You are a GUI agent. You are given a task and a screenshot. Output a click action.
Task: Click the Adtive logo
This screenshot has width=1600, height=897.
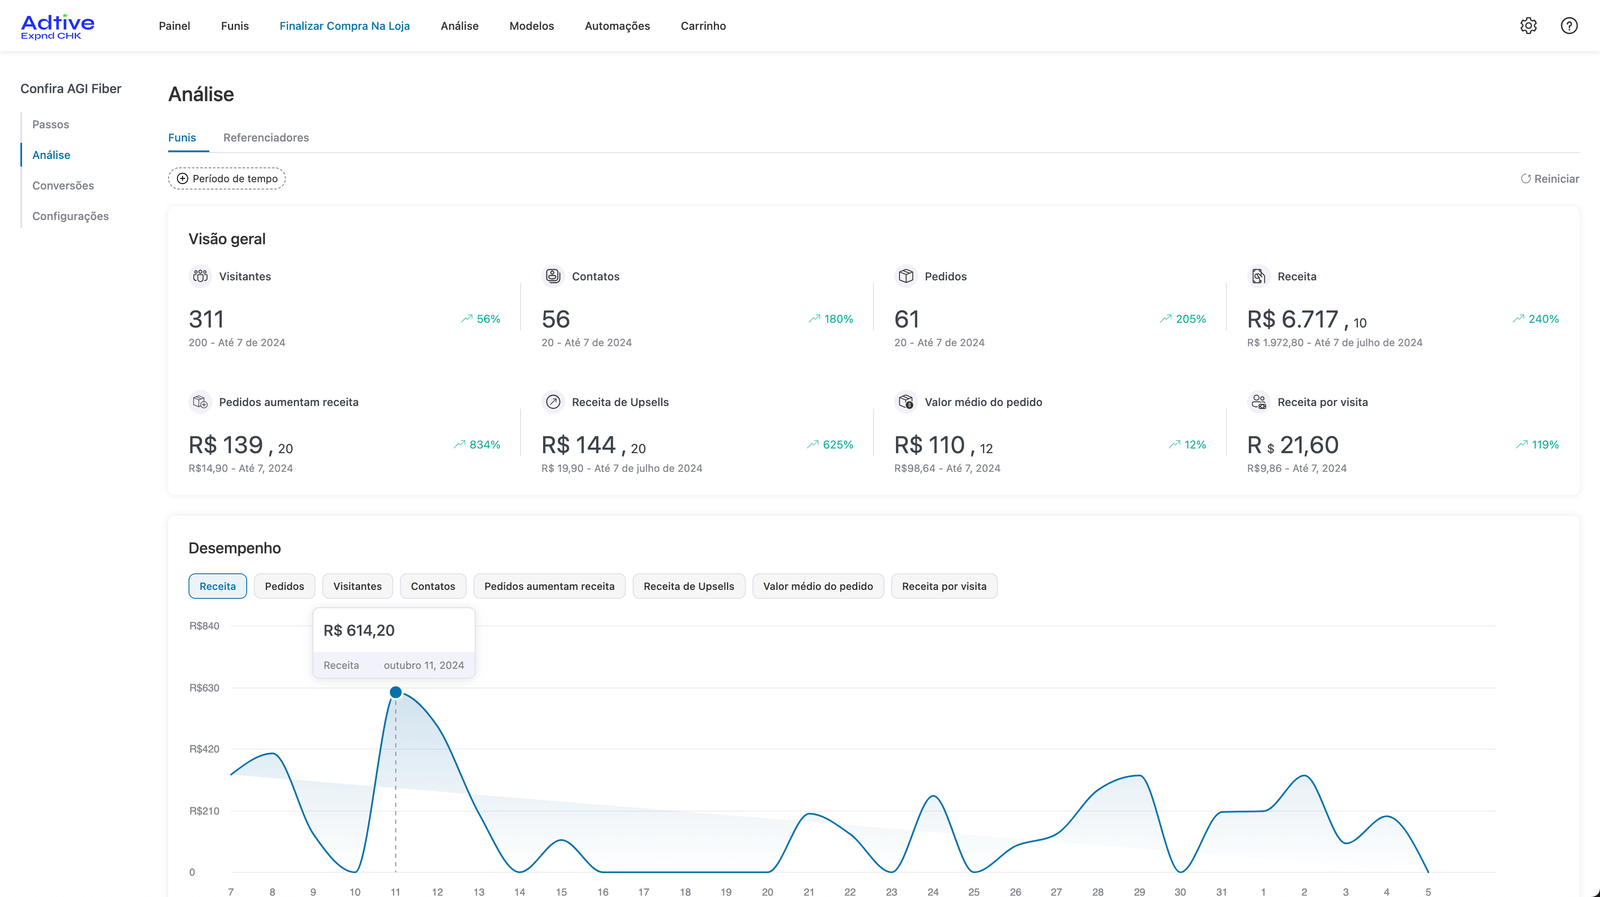point(58,27)
